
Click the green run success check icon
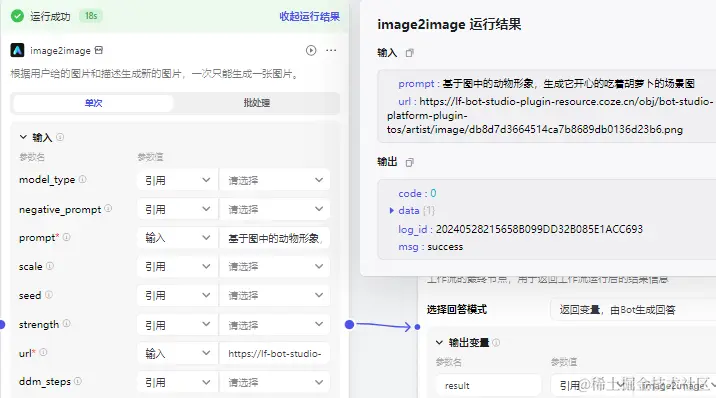17,16
